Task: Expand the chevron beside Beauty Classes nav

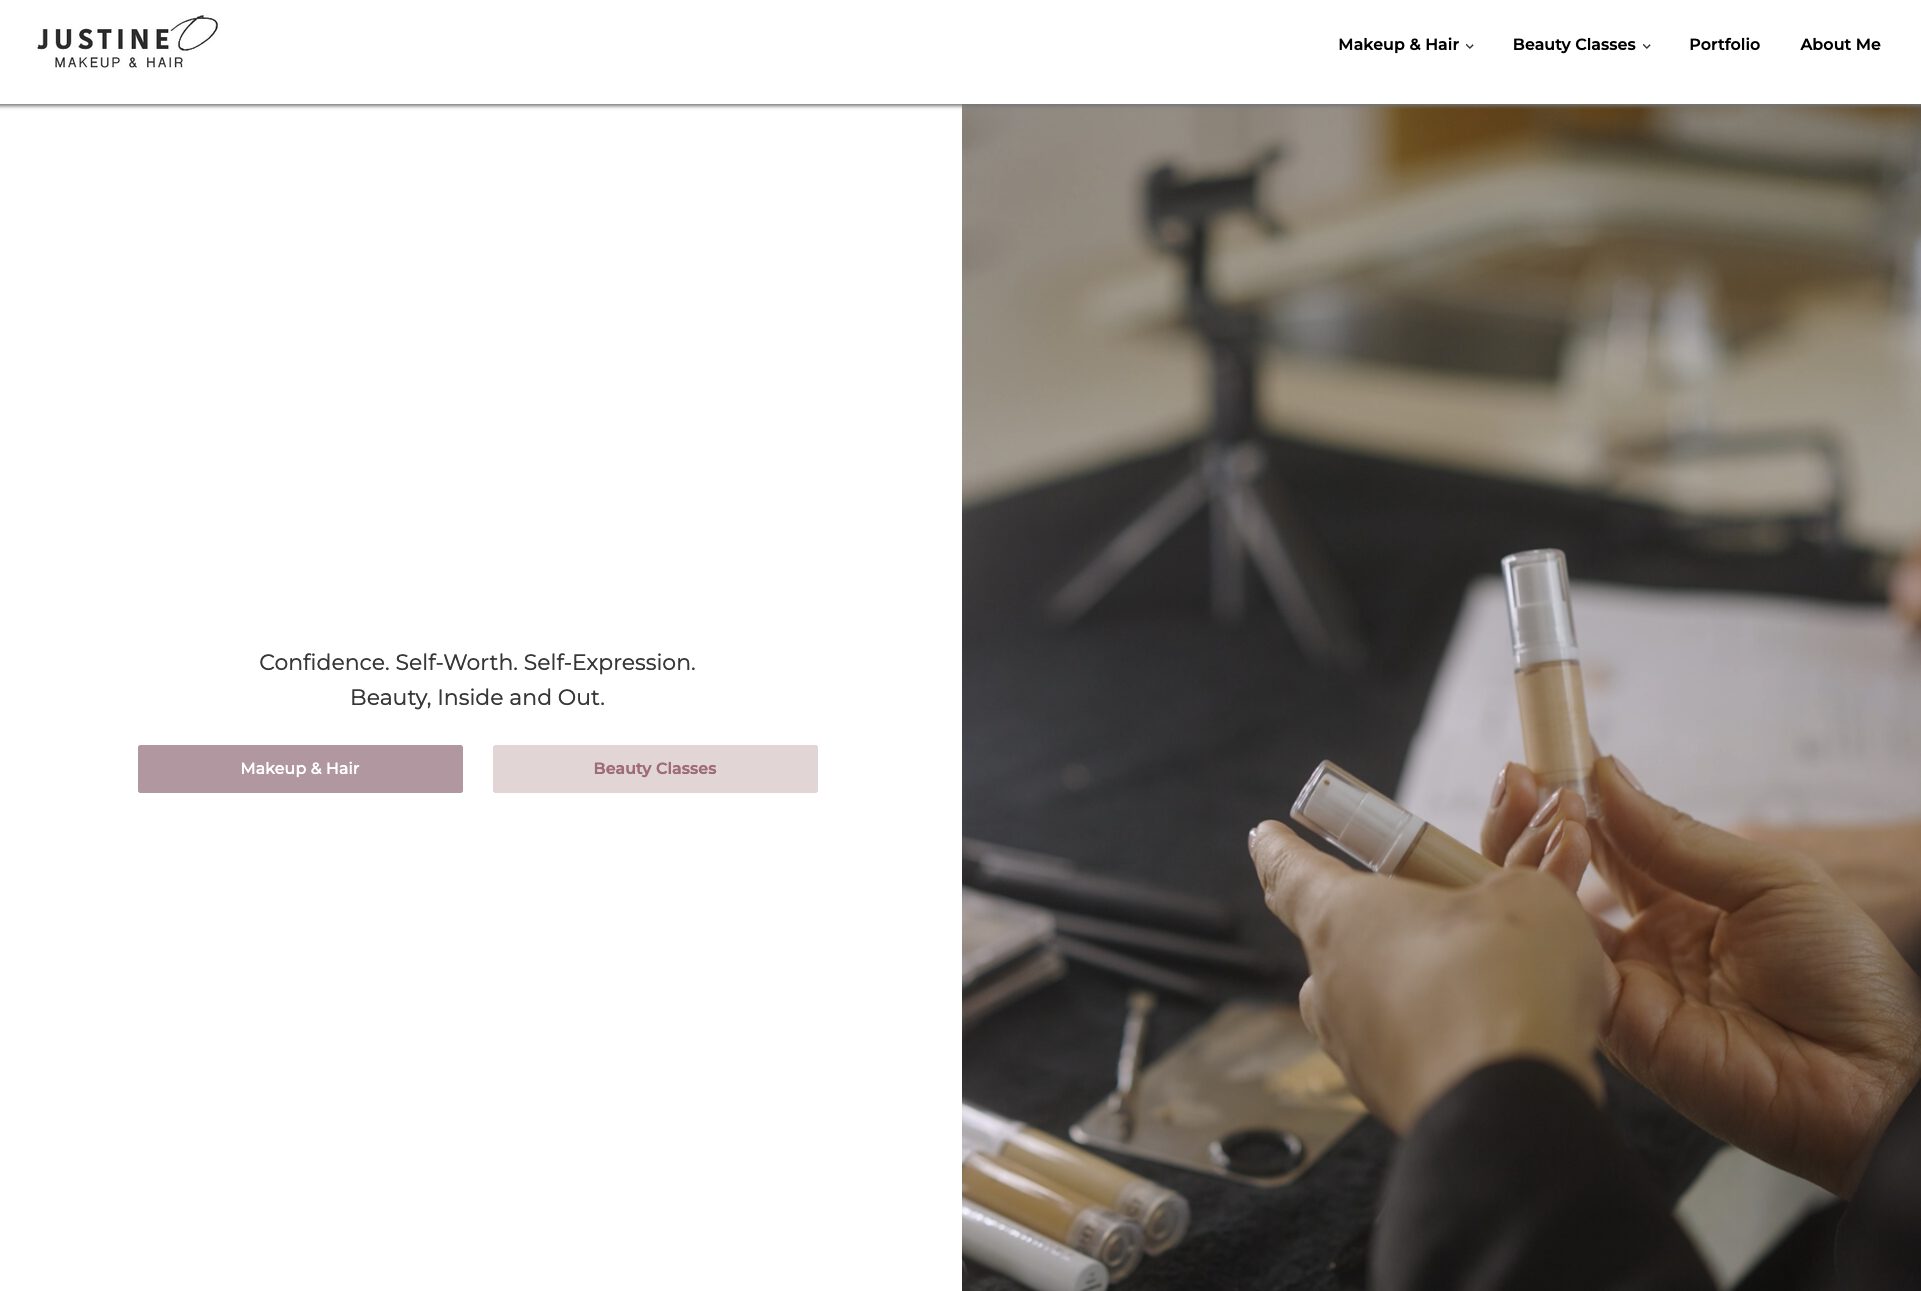Action: click(1646, 46)
